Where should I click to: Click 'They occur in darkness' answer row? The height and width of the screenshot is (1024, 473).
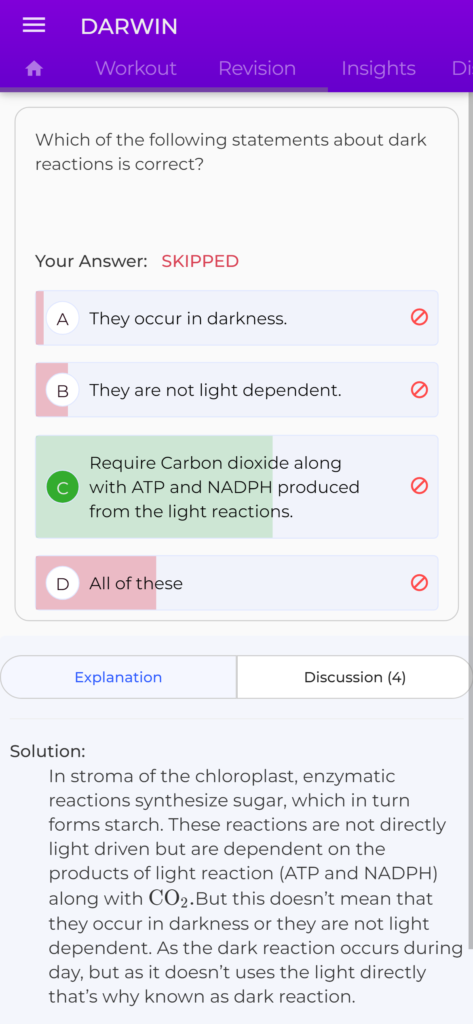pos(236,318)
